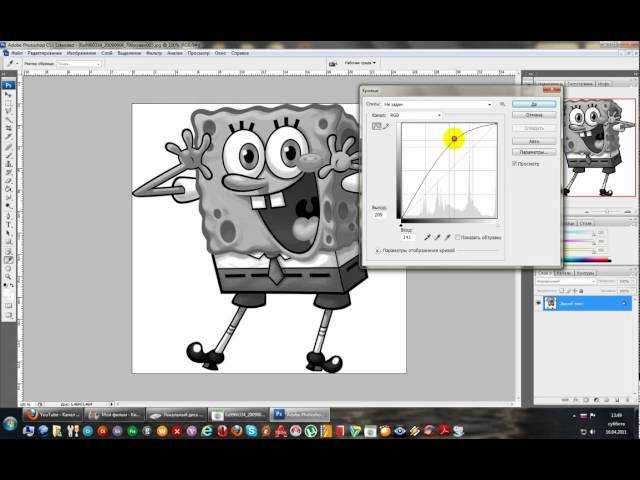Image resolution: width=640 pixels, height=480 pixels.
Task: Pick the black point eyedropper in Curves
Action: coord(427,237)
